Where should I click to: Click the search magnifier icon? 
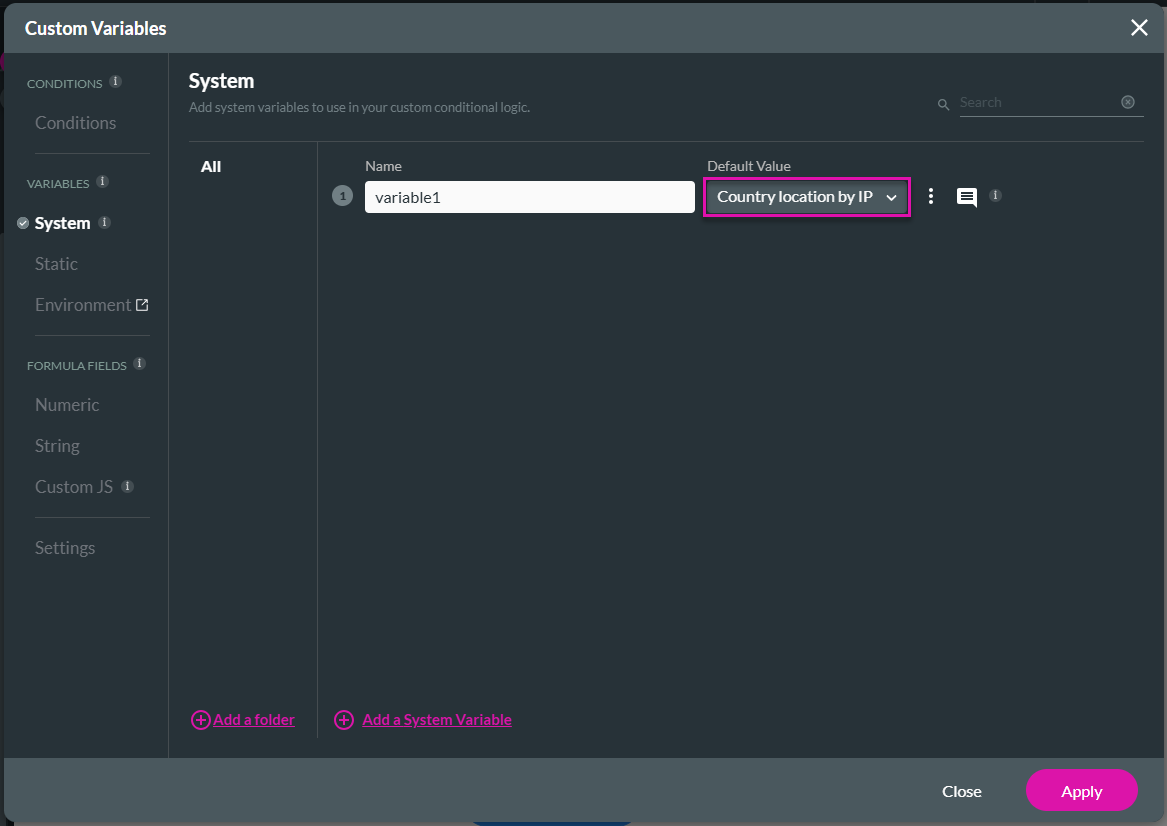tap(943, 104)
